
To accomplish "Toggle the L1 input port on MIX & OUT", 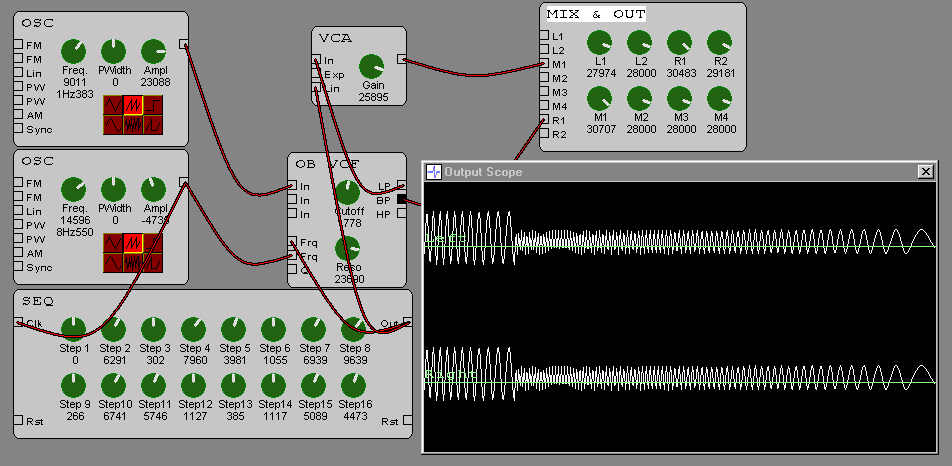I will [x=545, y=36].
